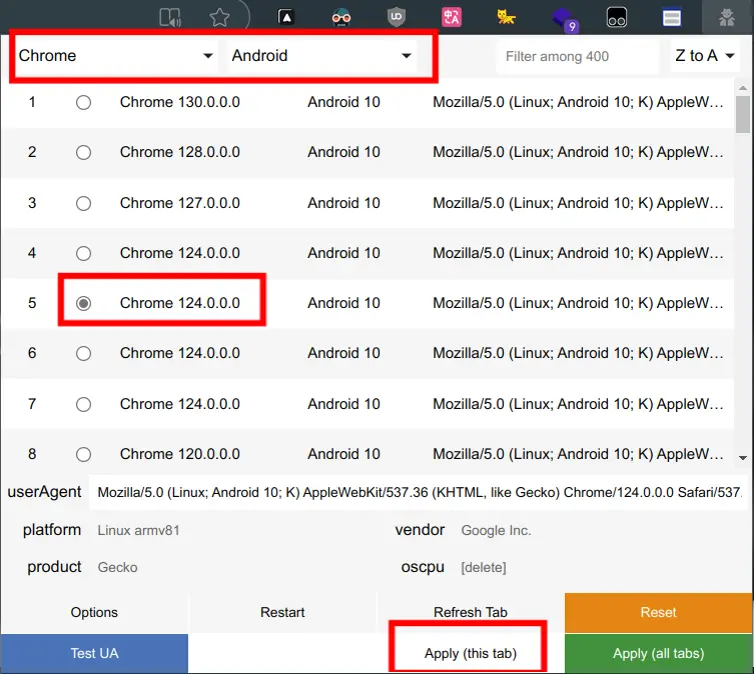Viewport: 754px width, 674px height.
Task: Click the User-Agent Switcher spy icon
Action: point(727,17)
